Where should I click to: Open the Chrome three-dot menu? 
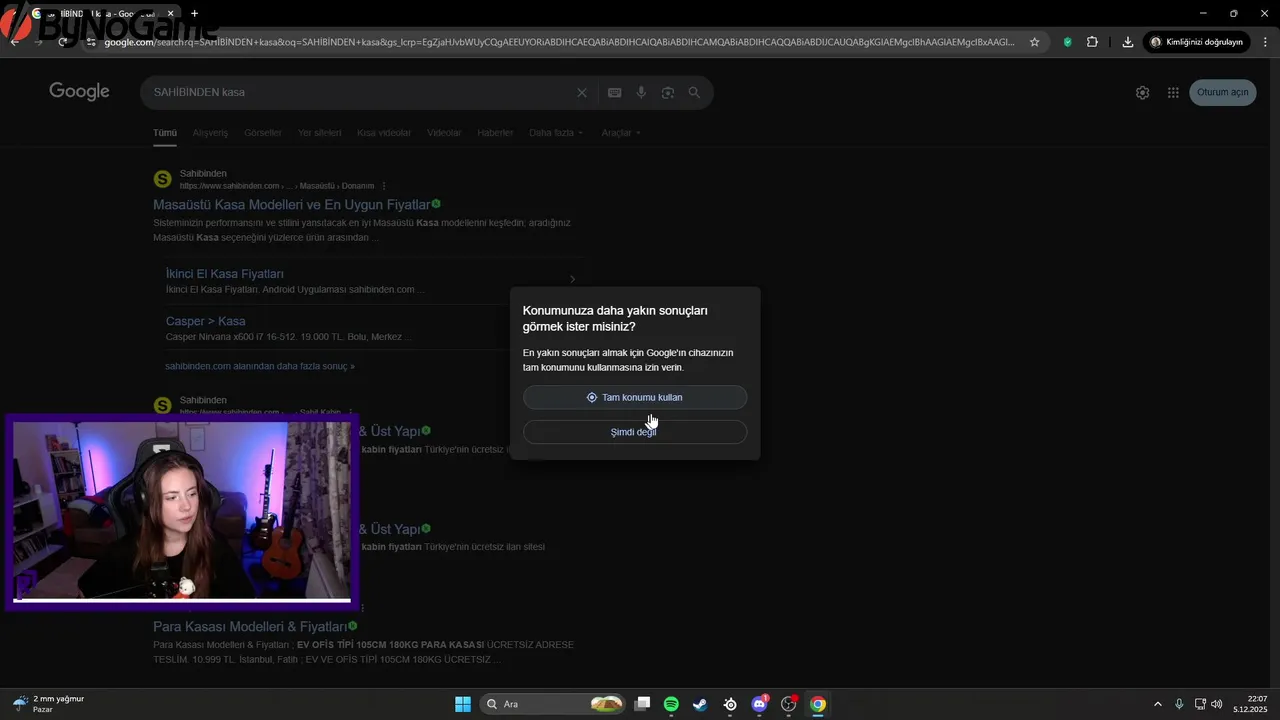[x=1264, y=42]
